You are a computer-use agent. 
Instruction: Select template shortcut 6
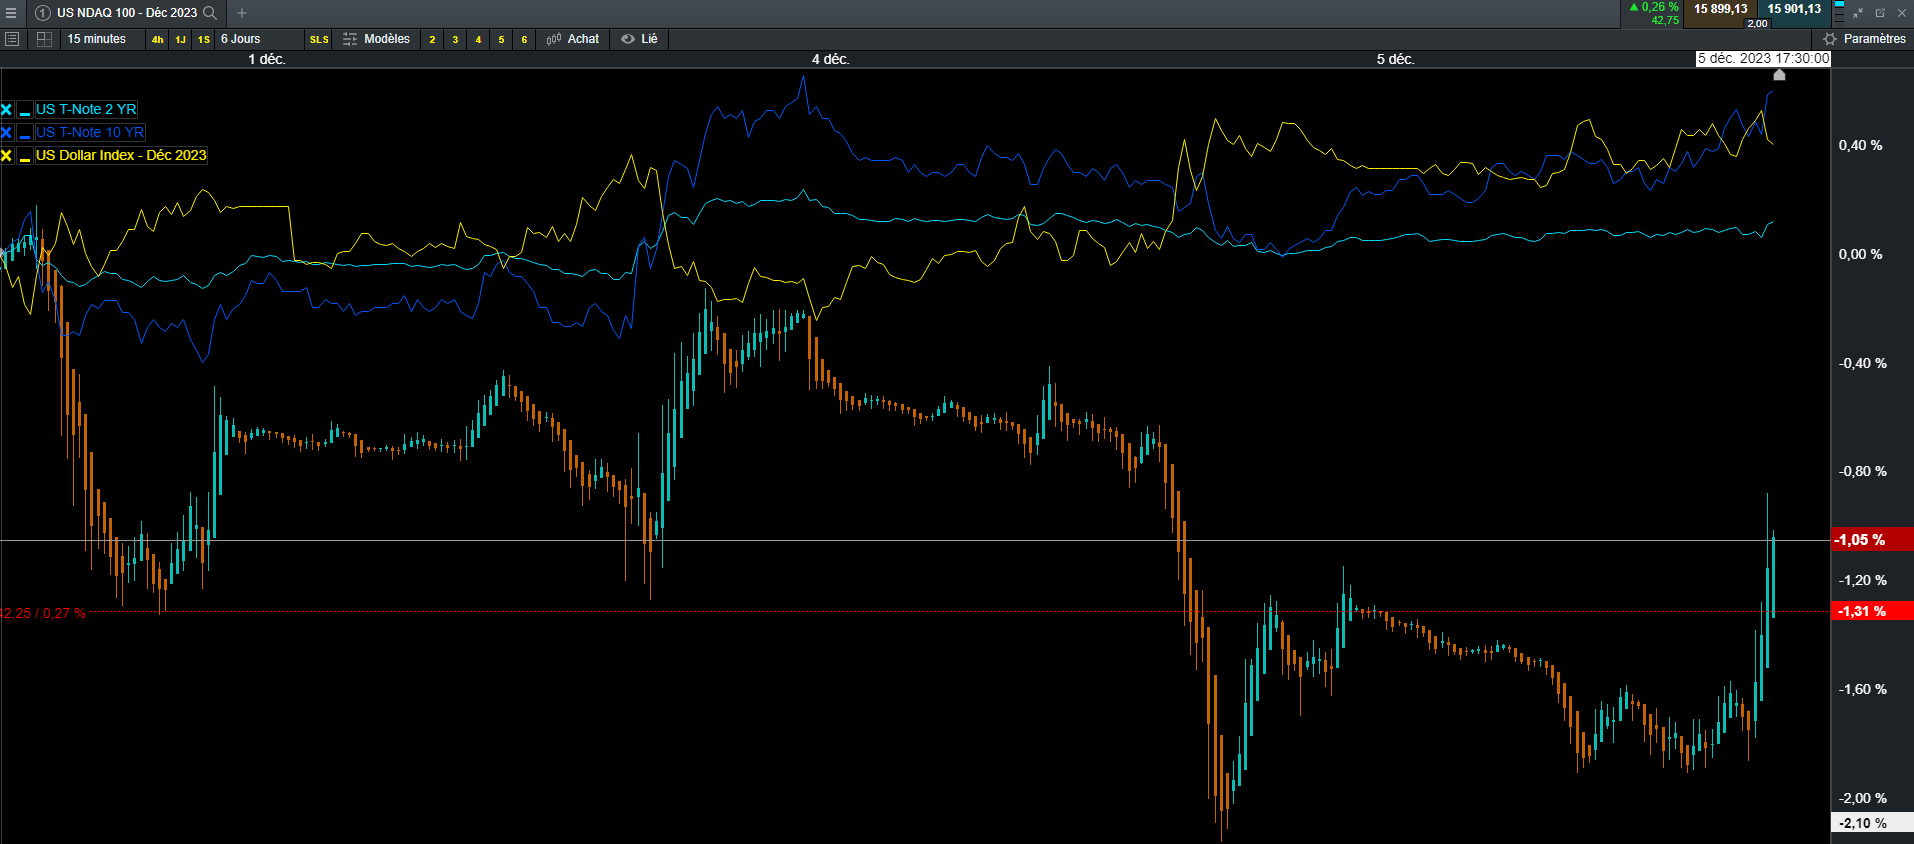click(x=524, y=39)
